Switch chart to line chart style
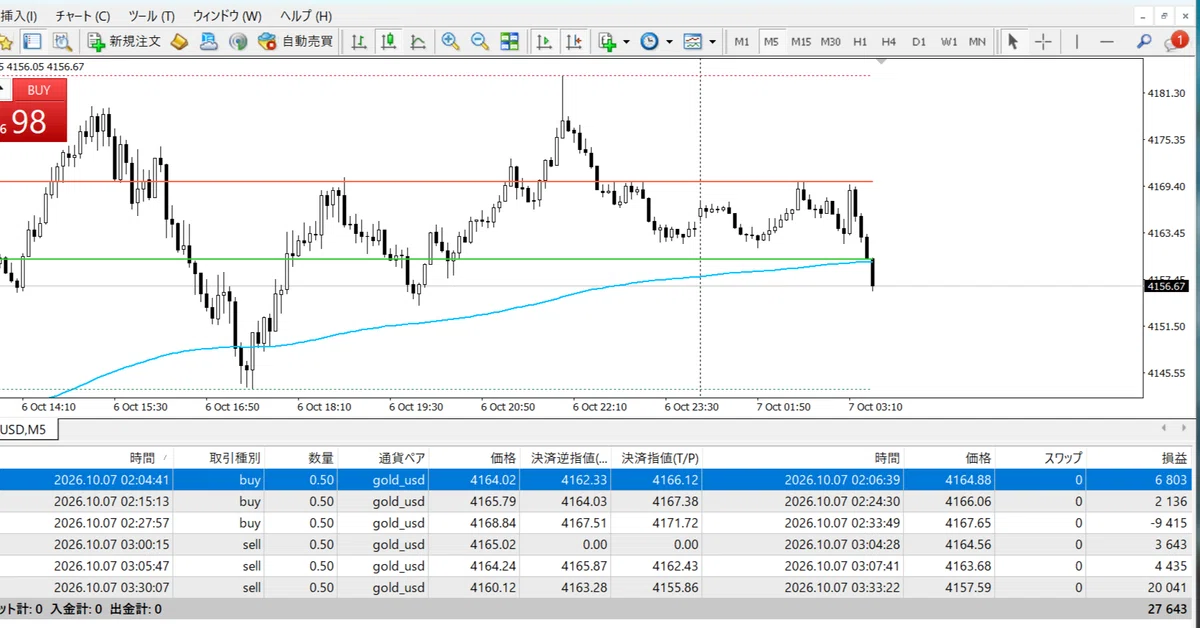 [x=418, y=42]
